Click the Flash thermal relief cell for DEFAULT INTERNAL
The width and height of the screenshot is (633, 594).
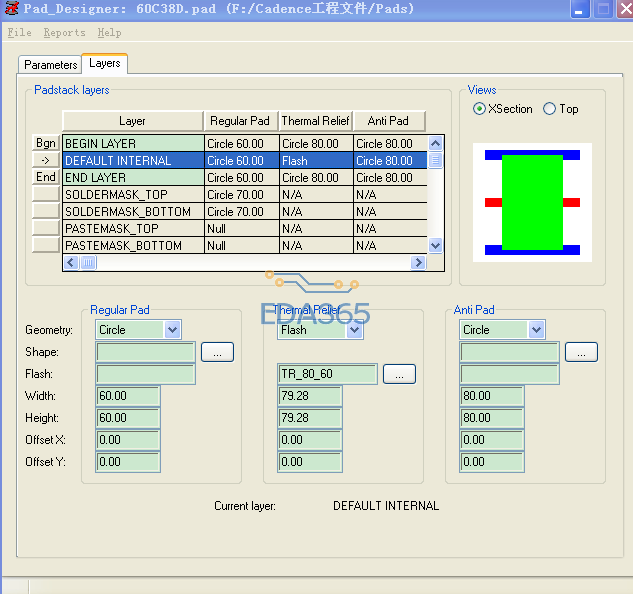pos(316,160)
